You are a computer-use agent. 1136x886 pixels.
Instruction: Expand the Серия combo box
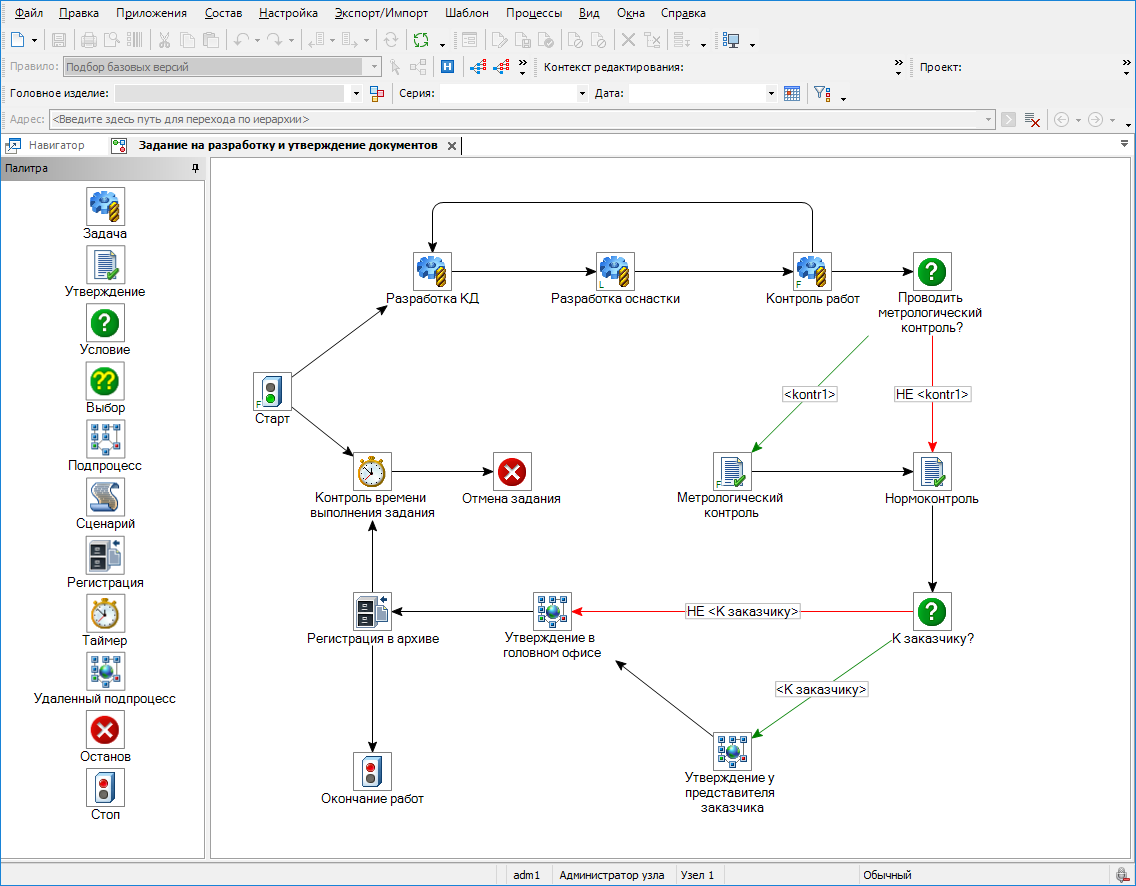coord(582,93)
